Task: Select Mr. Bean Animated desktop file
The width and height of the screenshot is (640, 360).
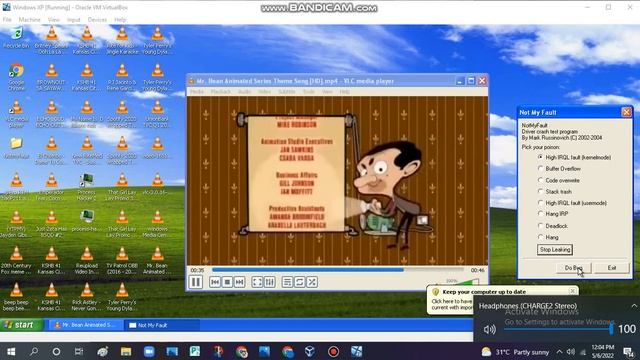Action: click(157, 261)
